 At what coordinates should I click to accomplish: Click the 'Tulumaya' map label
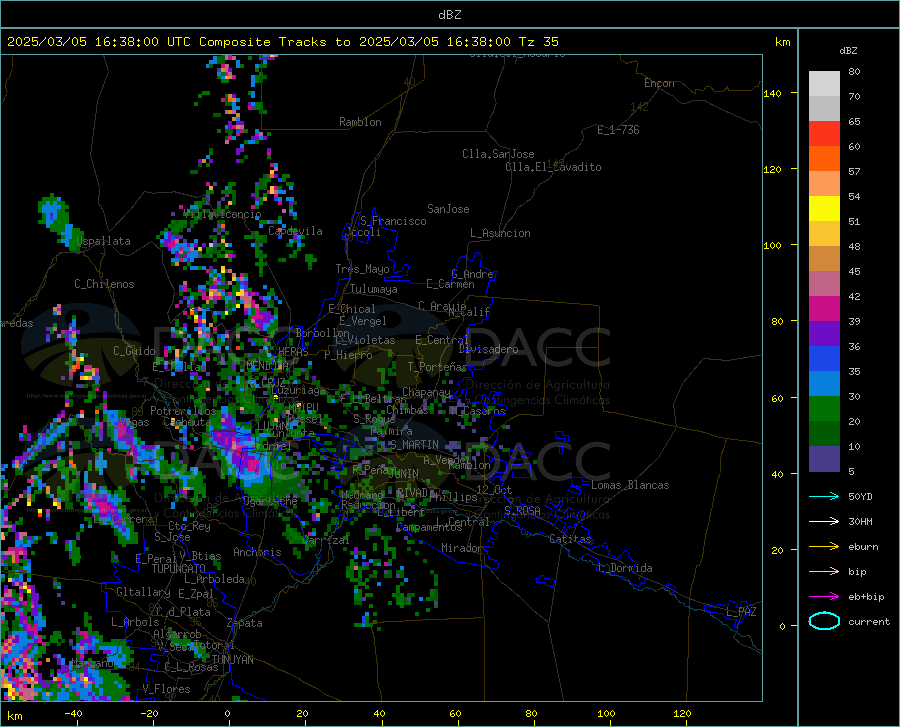[x=374, y=289]
